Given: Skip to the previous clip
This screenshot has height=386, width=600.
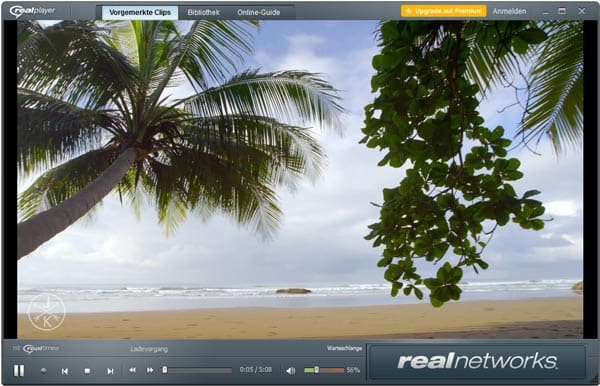Looking at the screenshot, I should [x=65, y=371].
